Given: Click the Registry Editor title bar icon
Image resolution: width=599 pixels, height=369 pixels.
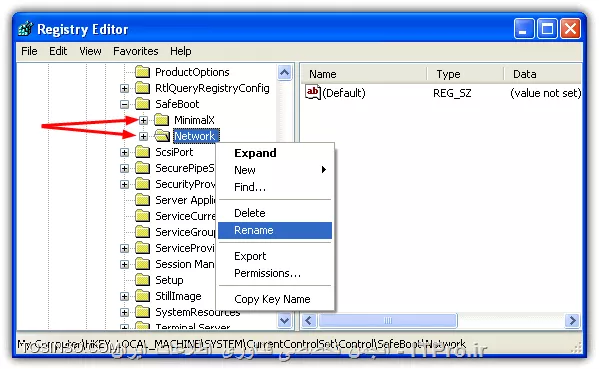Looking at the screenshot, I should tap(25, 29).
